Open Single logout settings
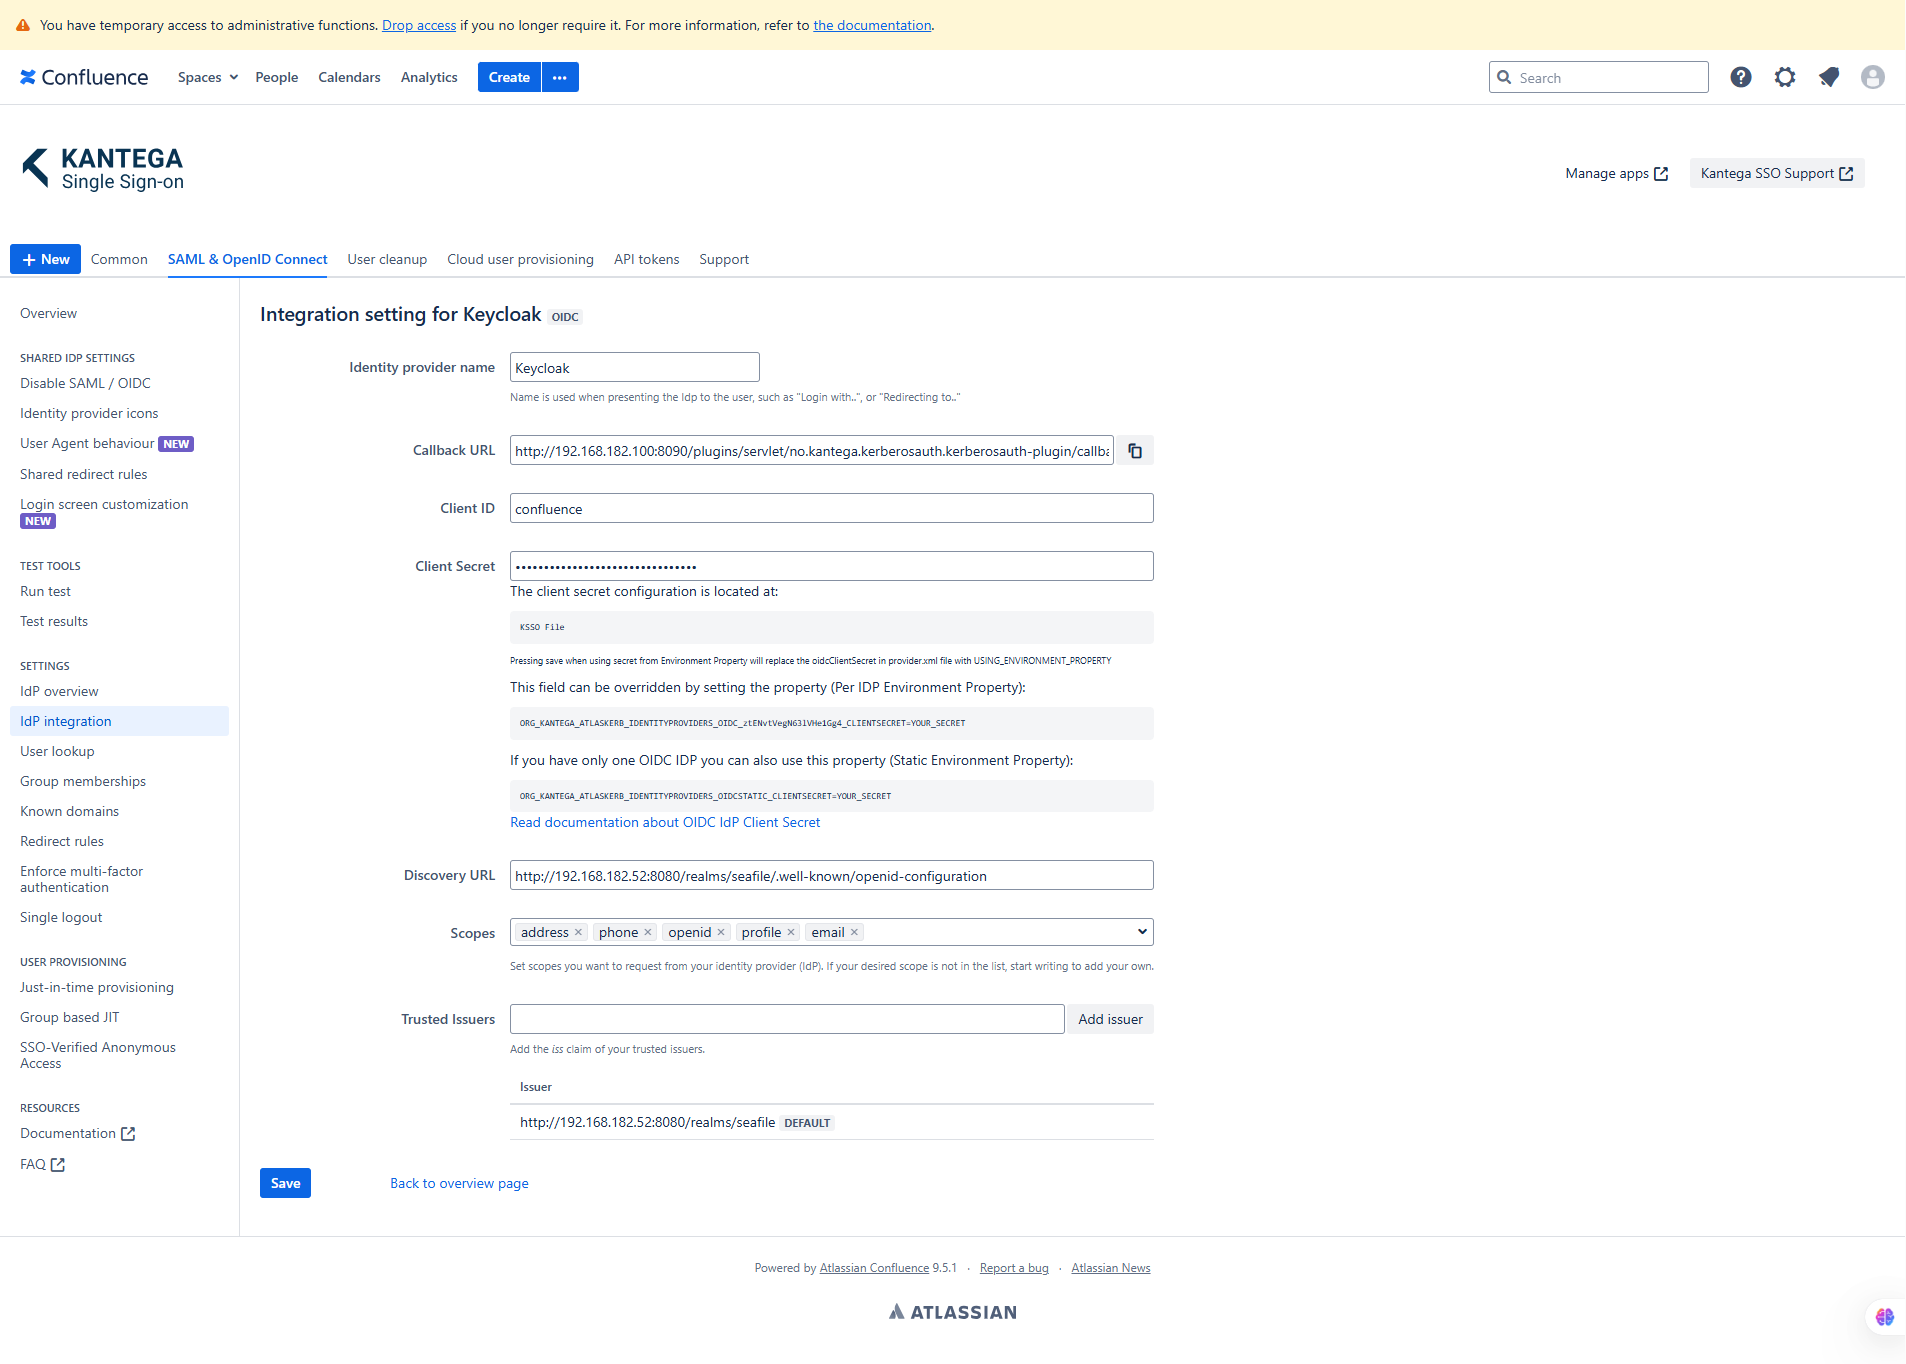This screenshot has width=1906, height=1364. [61, 917]
